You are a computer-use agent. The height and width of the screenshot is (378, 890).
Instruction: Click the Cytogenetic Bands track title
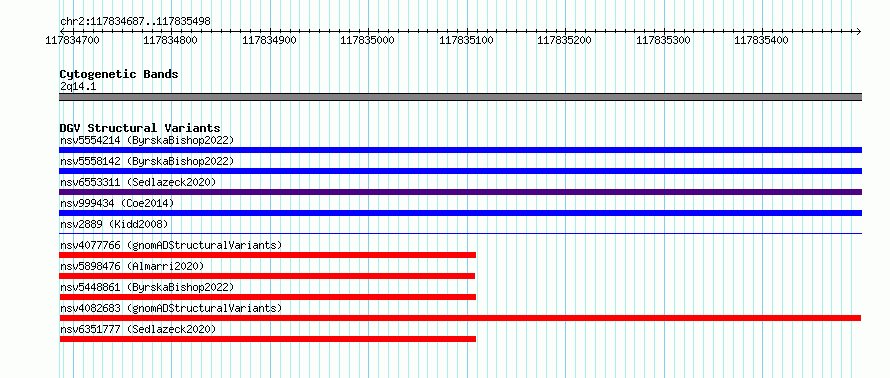[x=119, y=74]
